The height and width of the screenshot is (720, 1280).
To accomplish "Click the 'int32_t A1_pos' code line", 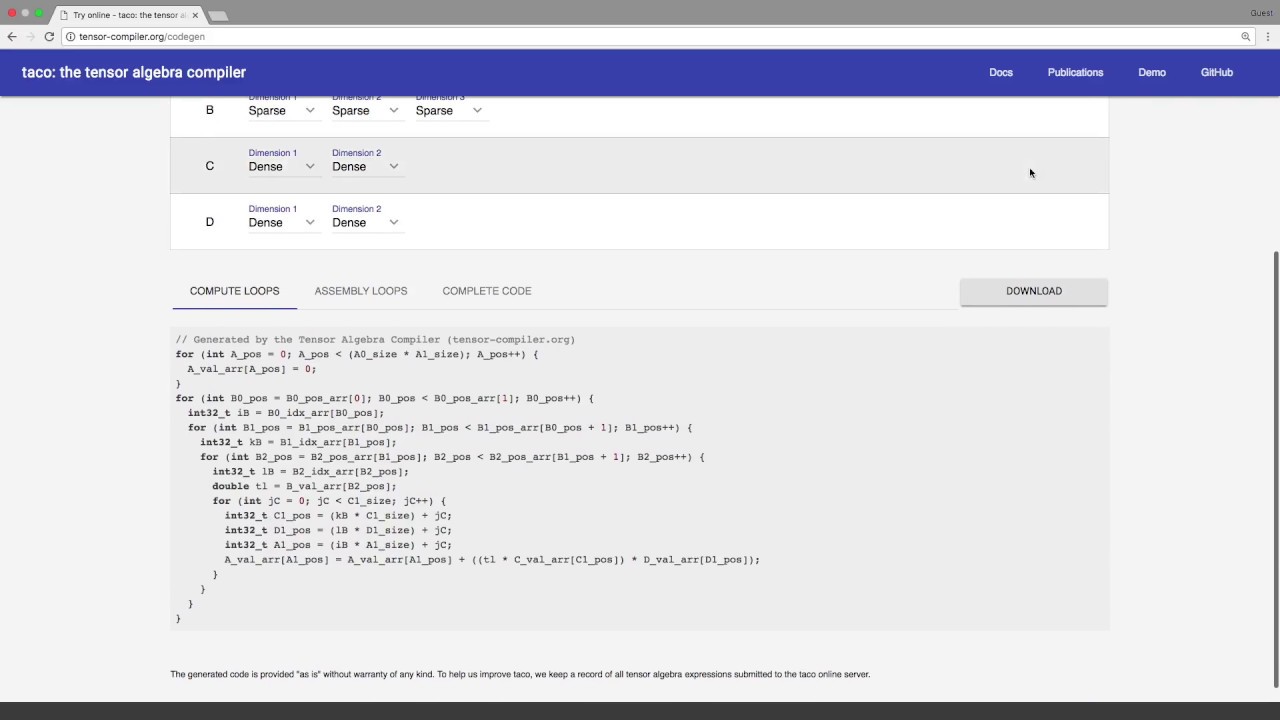I will pos(338,545).
